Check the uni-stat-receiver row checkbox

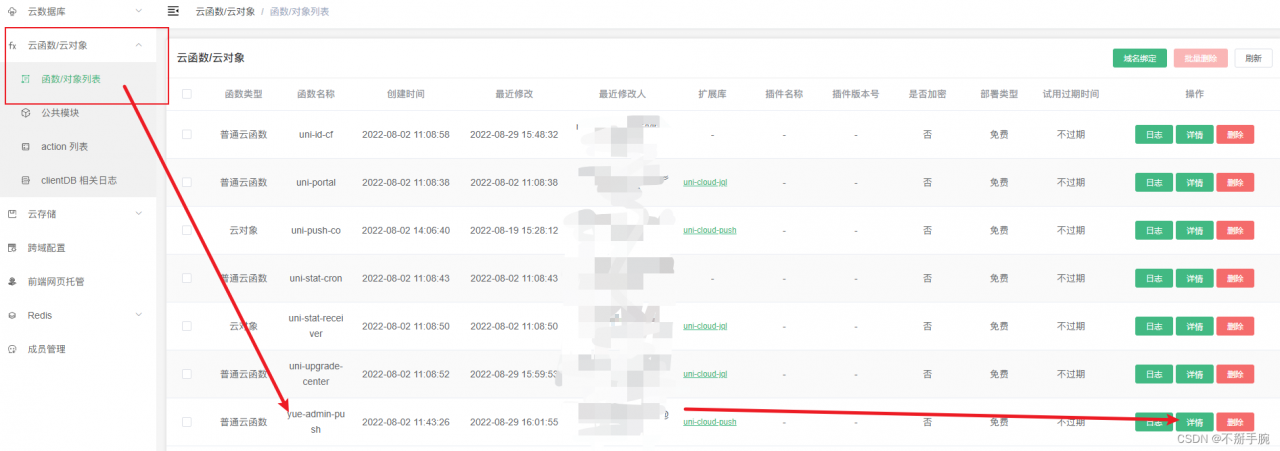click(x=187, y=326)
